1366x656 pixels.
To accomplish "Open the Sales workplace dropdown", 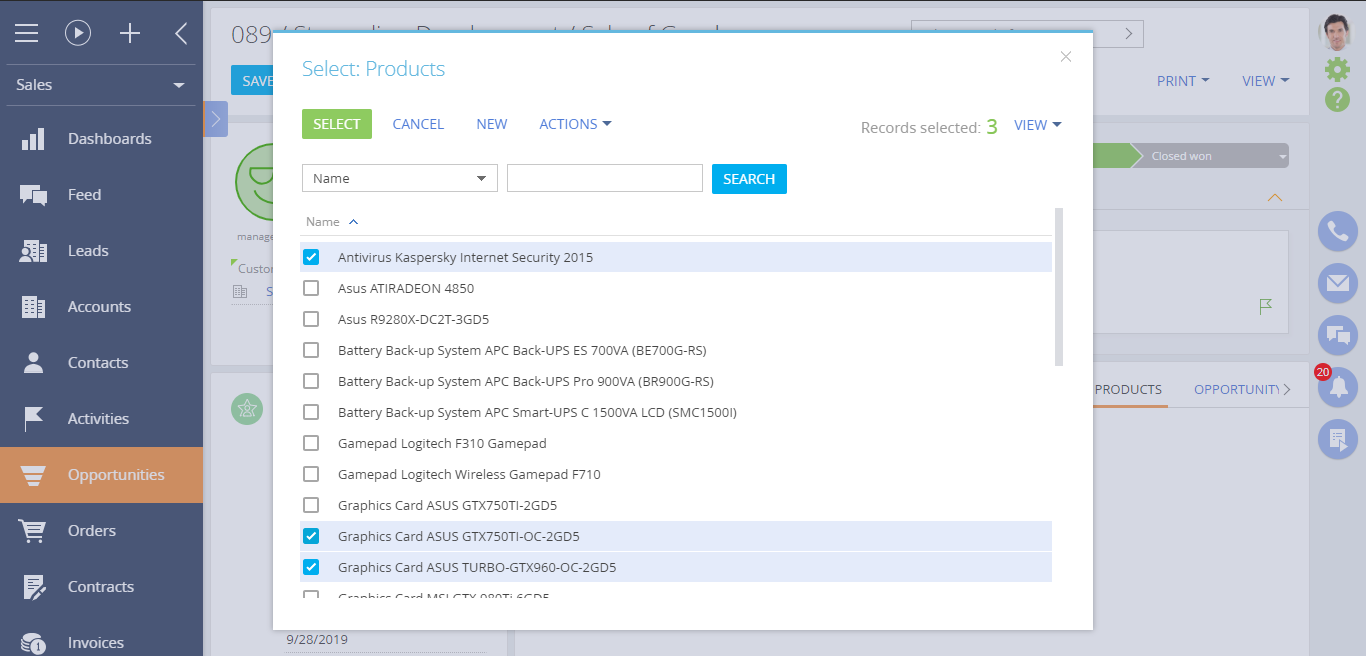I will (101, 85).
